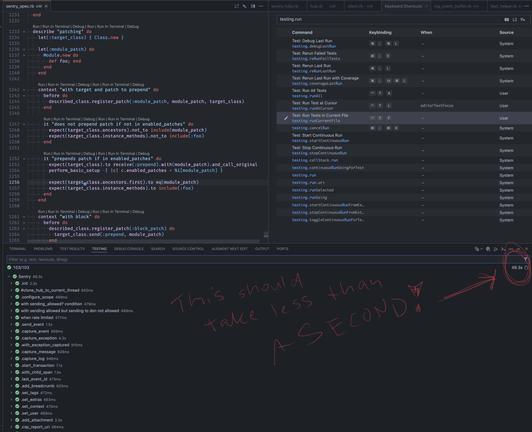532x432 pixels.
Task: Click the editorTextFocus when-clause cell
Action: (437, 106)
